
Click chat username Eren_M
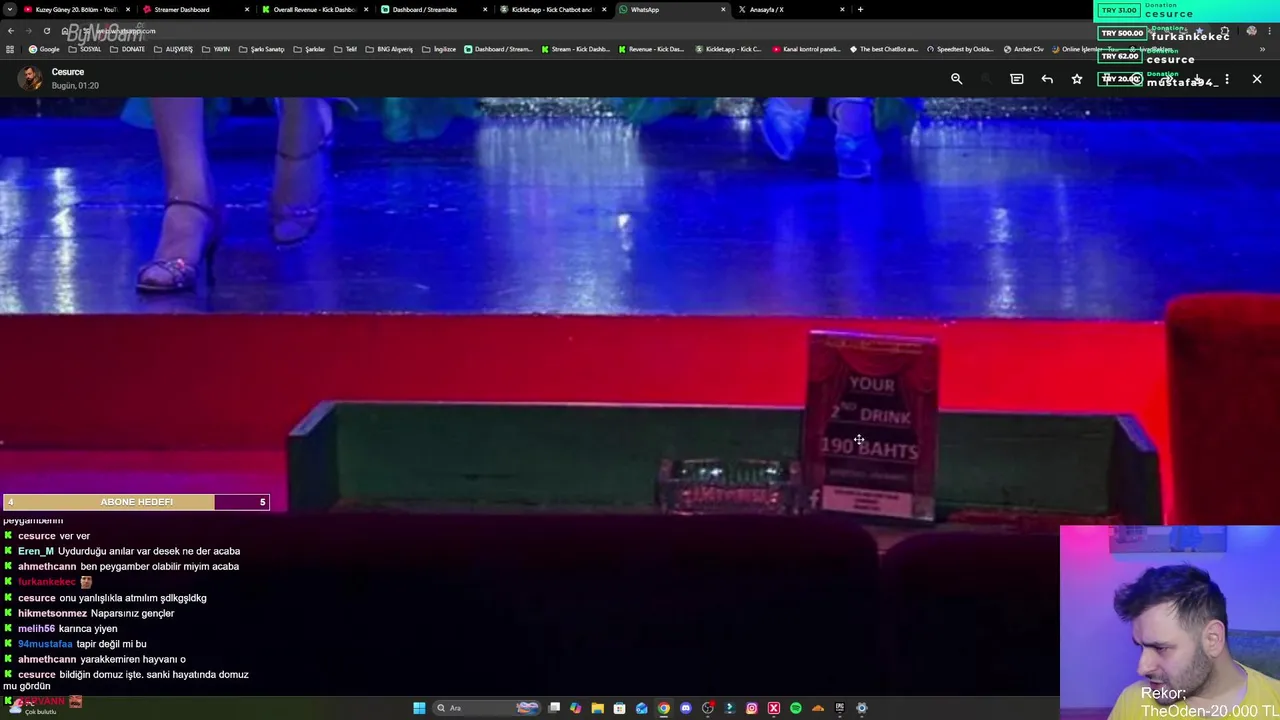(x=36, y=551)
